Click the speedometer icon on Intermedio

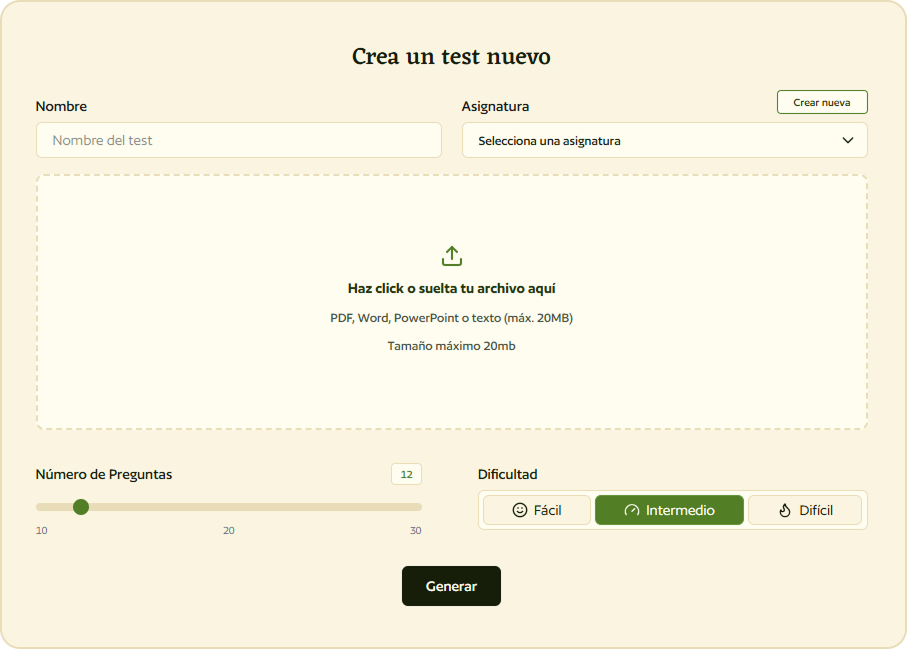[x=631, y=509]
